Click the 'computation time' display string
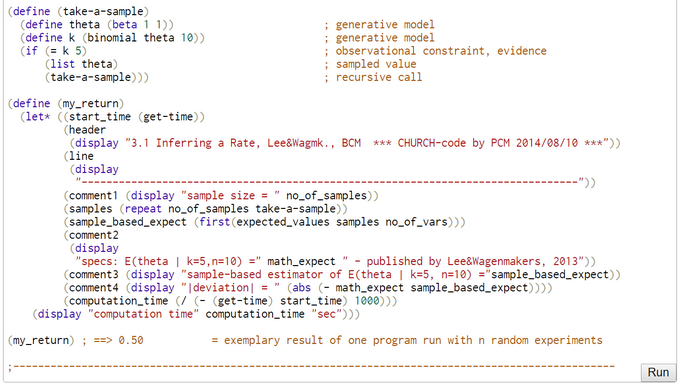Viewport: 680px width, 387px height. coord(143,314)
